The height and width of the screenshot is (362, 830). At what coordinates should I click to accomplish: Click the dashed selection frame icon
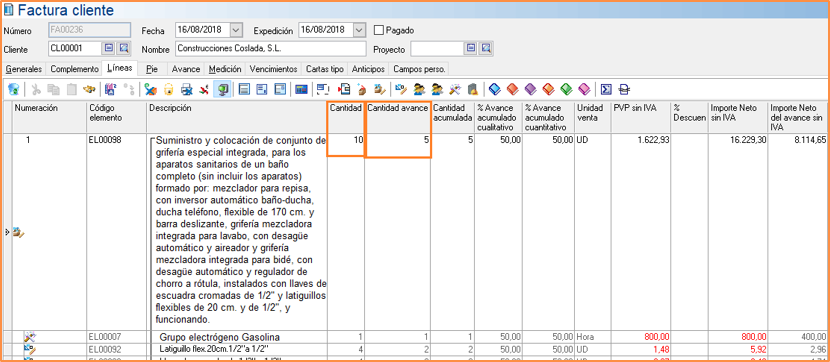click(322, 89)
